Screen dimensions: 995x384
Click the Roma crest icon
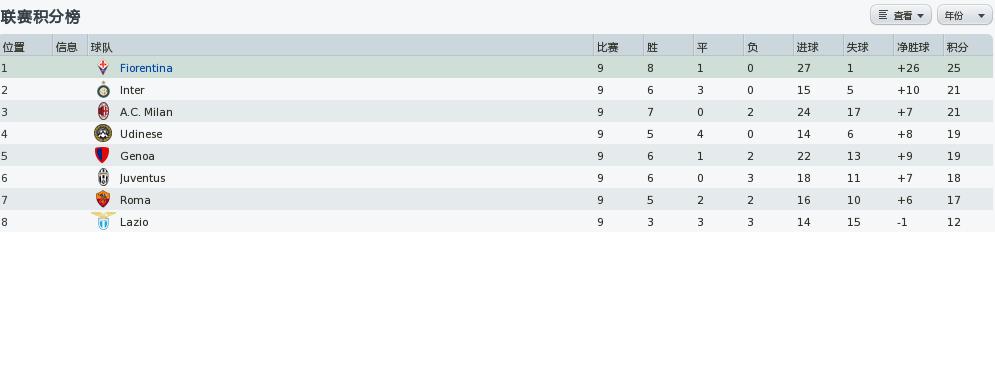click(x=103, y=199)
